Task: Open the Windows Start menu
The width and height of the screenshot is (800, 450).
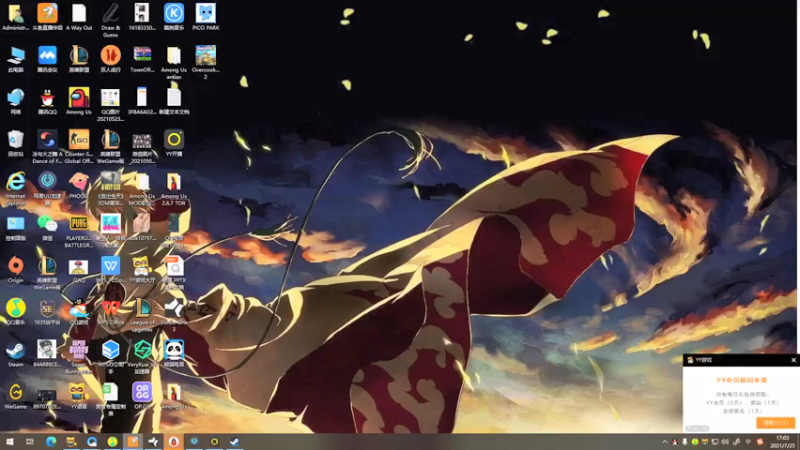Action: pyautogui.click(x=10, y=441)
